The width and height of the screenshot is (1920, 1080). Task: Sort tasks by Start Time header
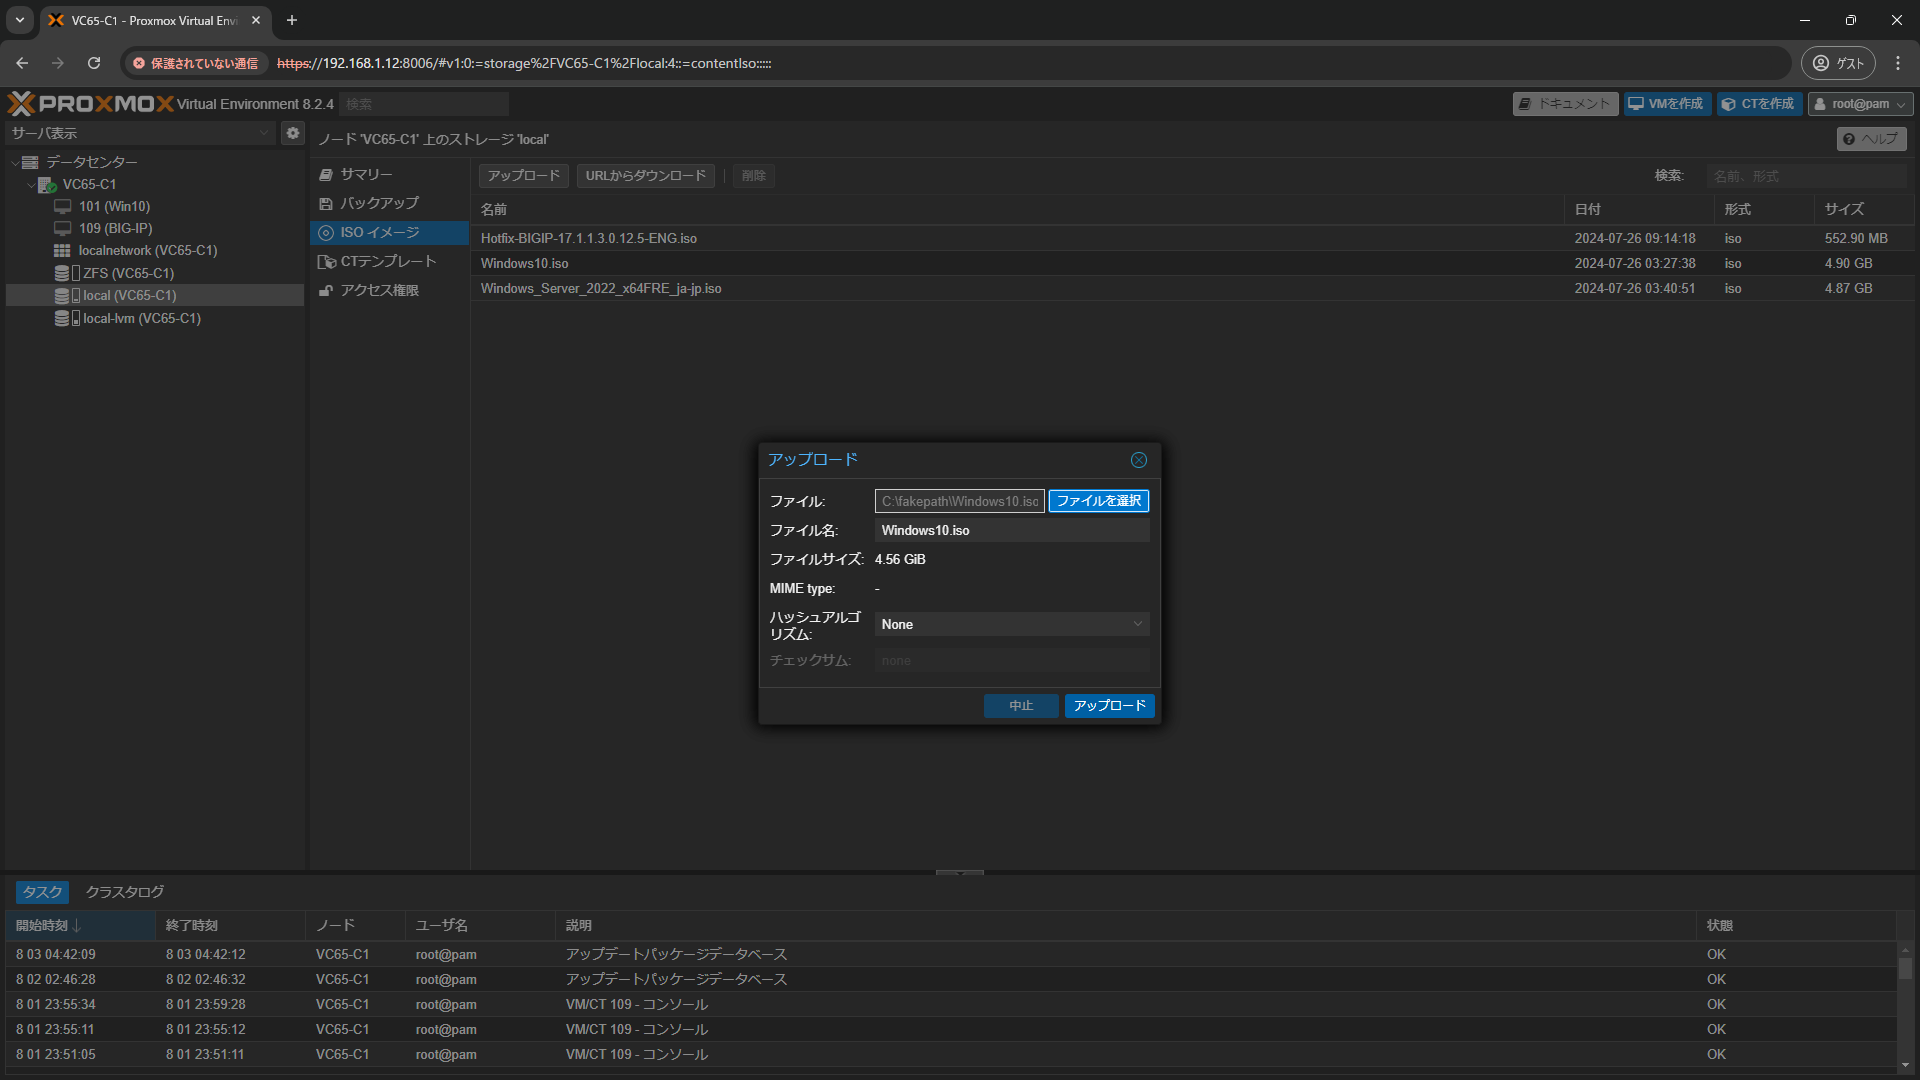pyautogui.click(x=80, y=926)
